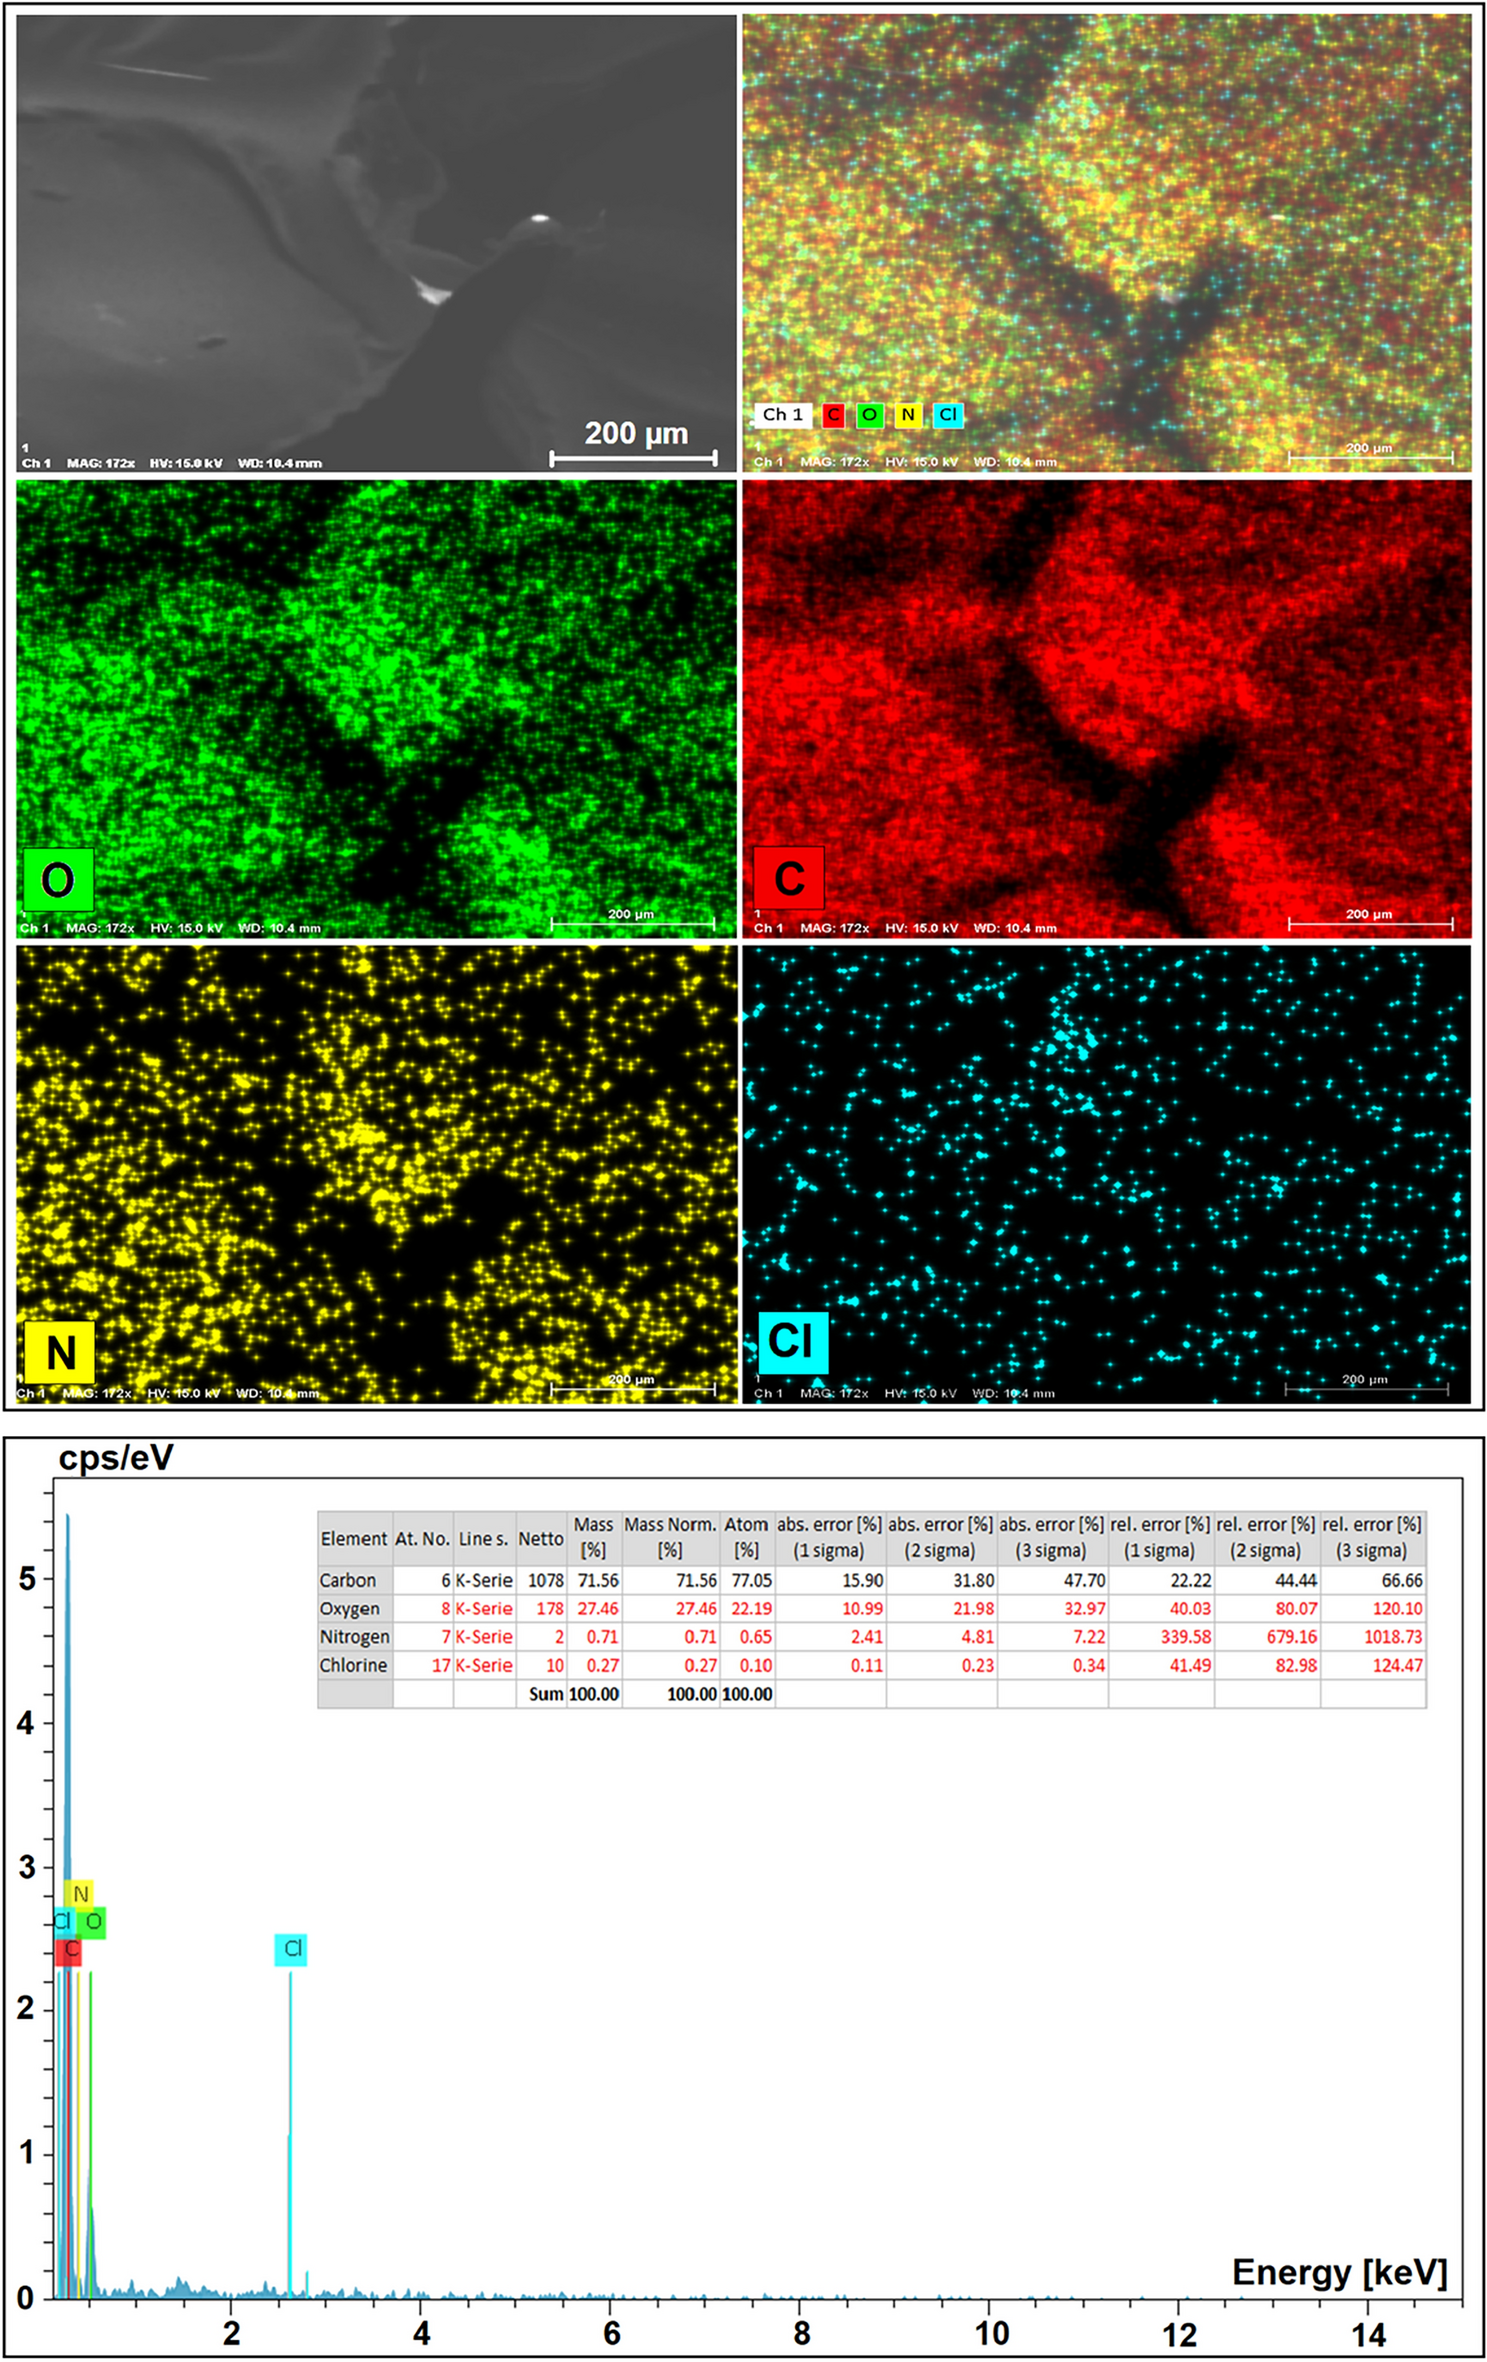
Task: Click the red C swatch in composite map legend
Action: click(x=833, y=415)
